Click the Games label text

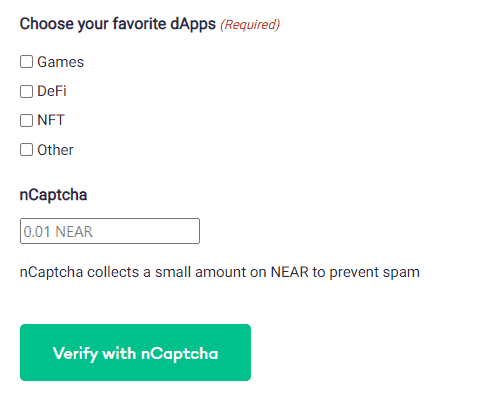(60, 62)
